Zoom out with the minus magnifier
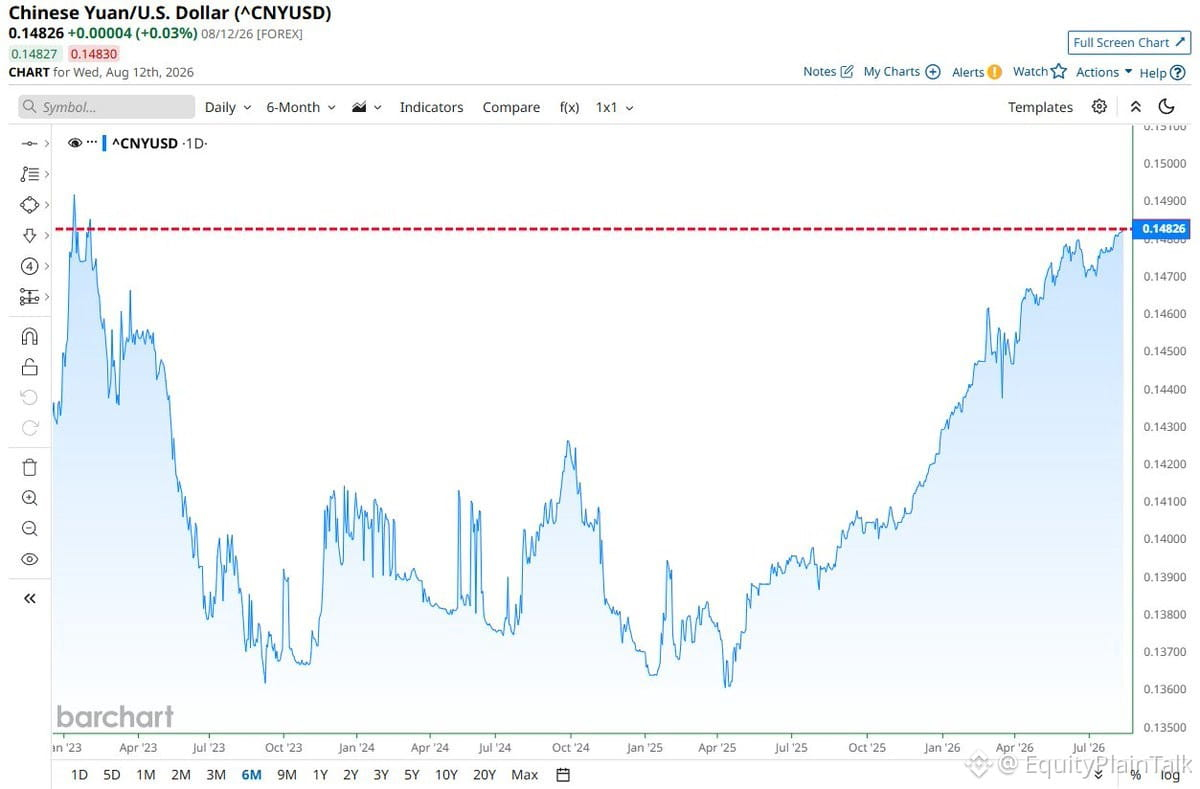The image size is (1200, 789). (29, 529)
